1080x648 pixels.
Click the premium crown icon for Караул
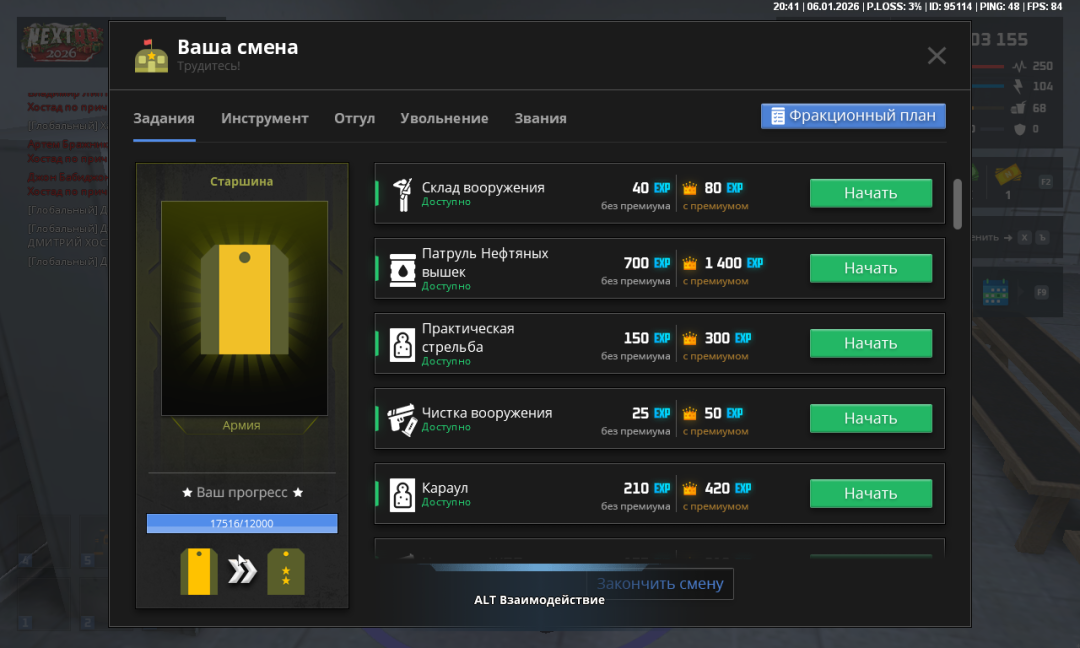point(689,489)
